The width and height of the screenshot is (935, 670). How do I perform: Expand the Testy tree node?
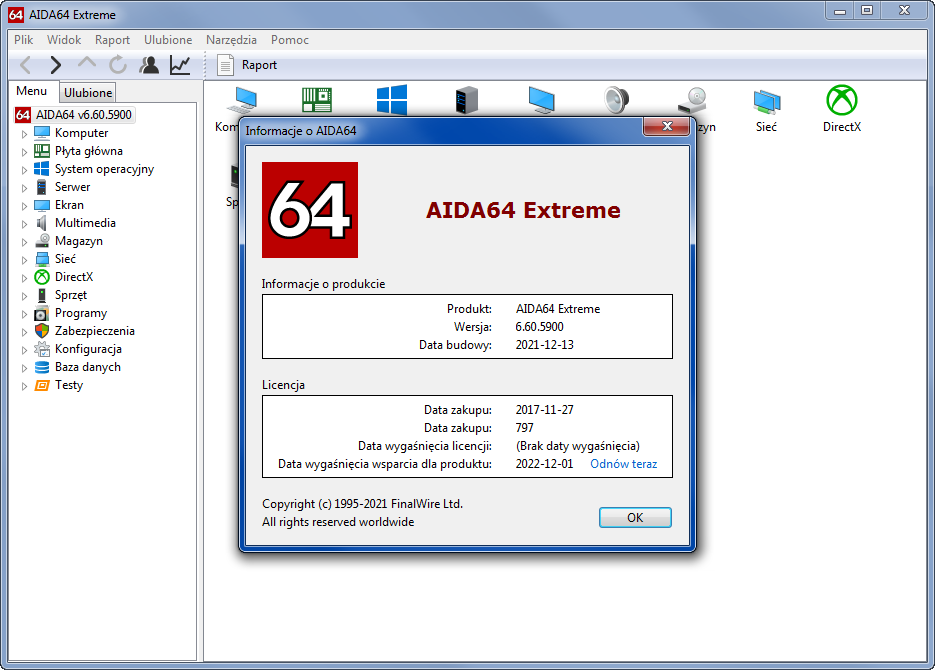click(x=24, y=386)
